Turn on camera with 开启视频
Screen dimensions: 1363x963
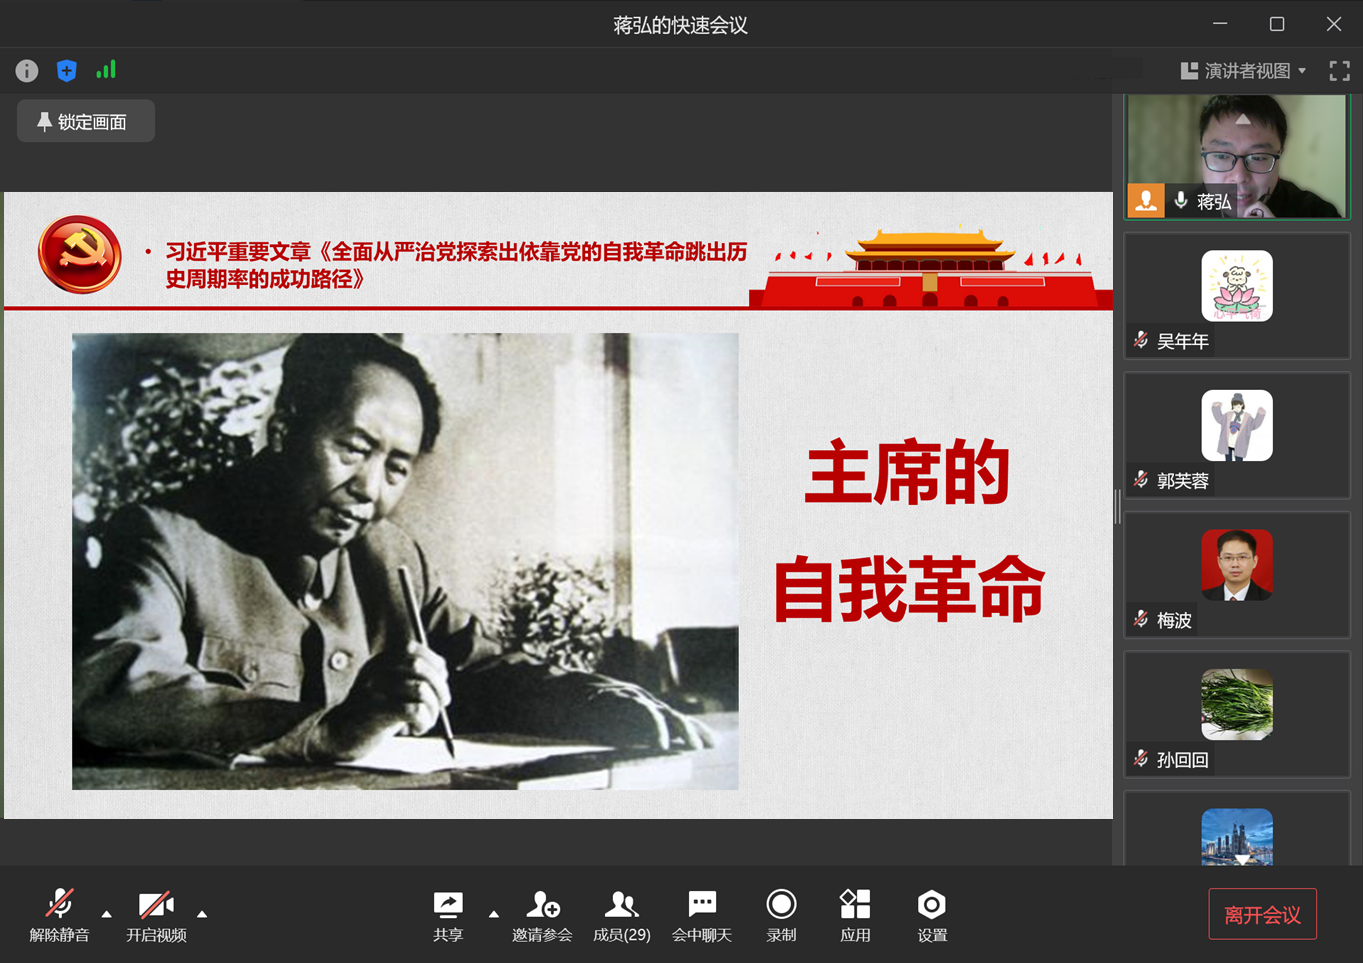tap(156, 916)
